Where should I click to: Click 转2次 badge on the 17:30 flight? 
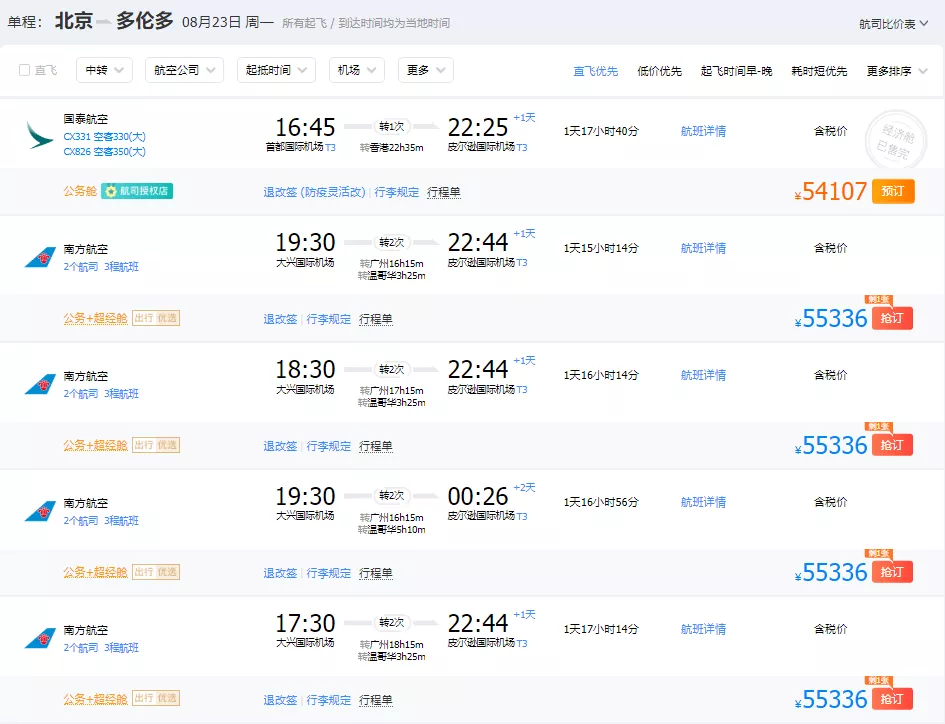click(392, 623)
